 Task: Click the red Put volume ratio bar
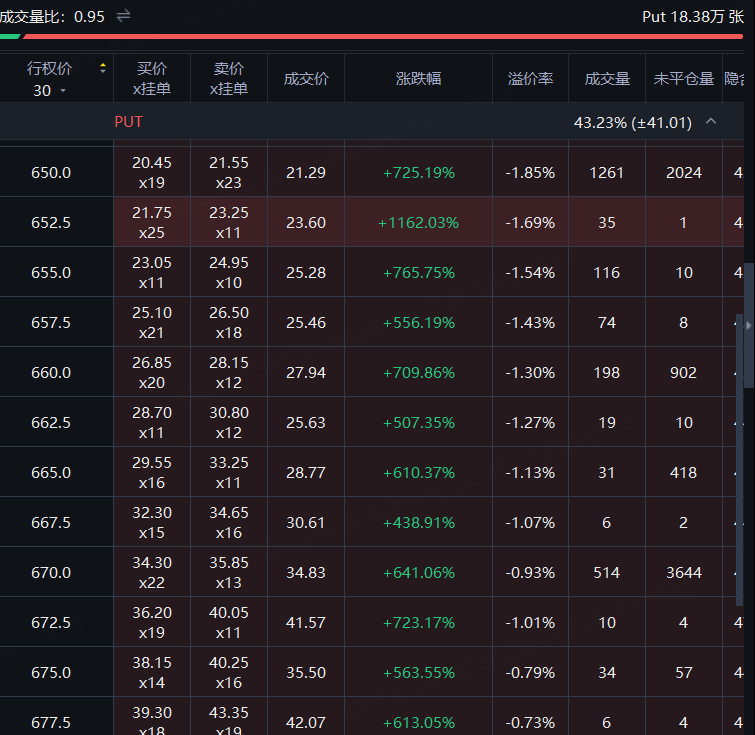[x=383, y=37]
